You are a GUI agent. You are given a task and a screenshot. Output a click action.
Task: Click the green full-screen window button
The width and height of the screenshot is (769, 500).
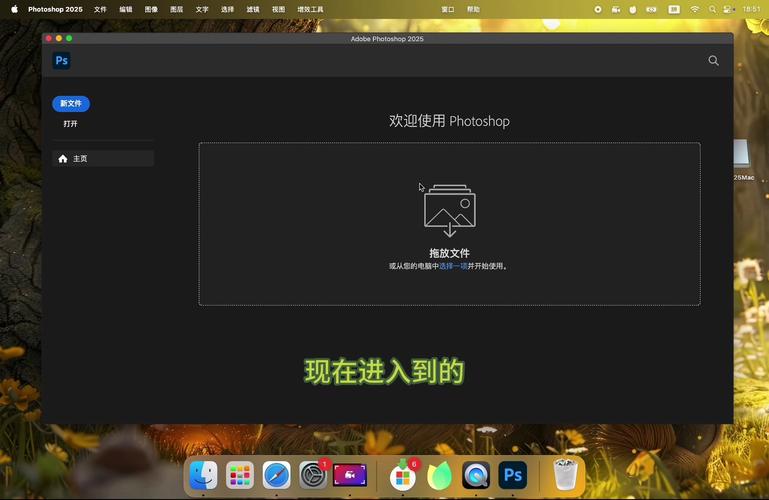pyautogui.click(x=69, y=38)
